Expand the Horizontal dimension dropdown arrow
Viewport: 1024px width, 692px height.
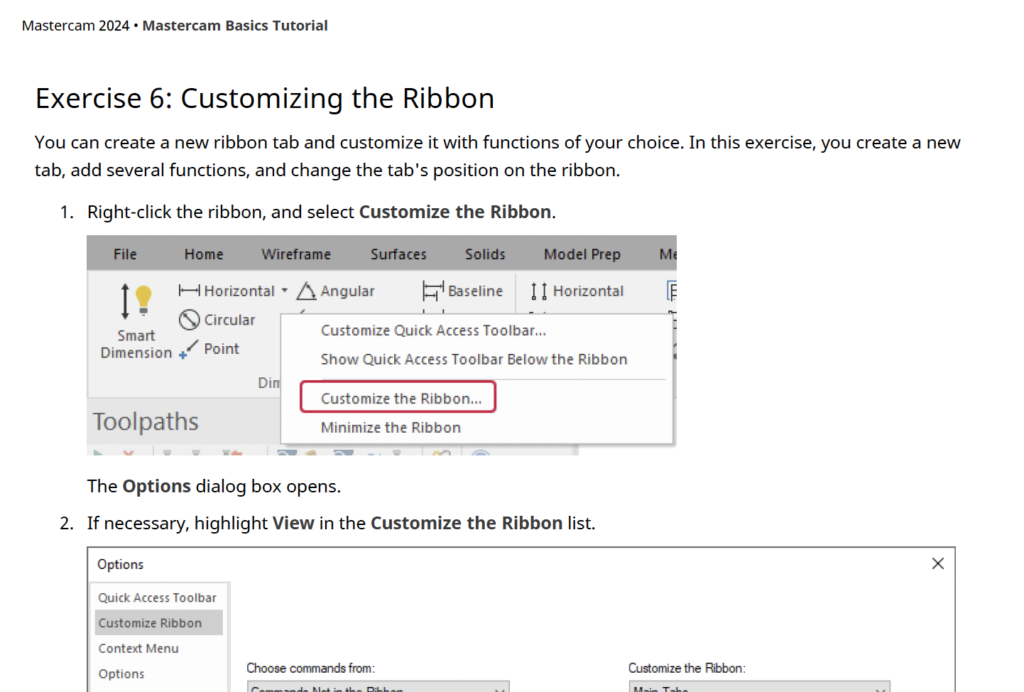285,291
